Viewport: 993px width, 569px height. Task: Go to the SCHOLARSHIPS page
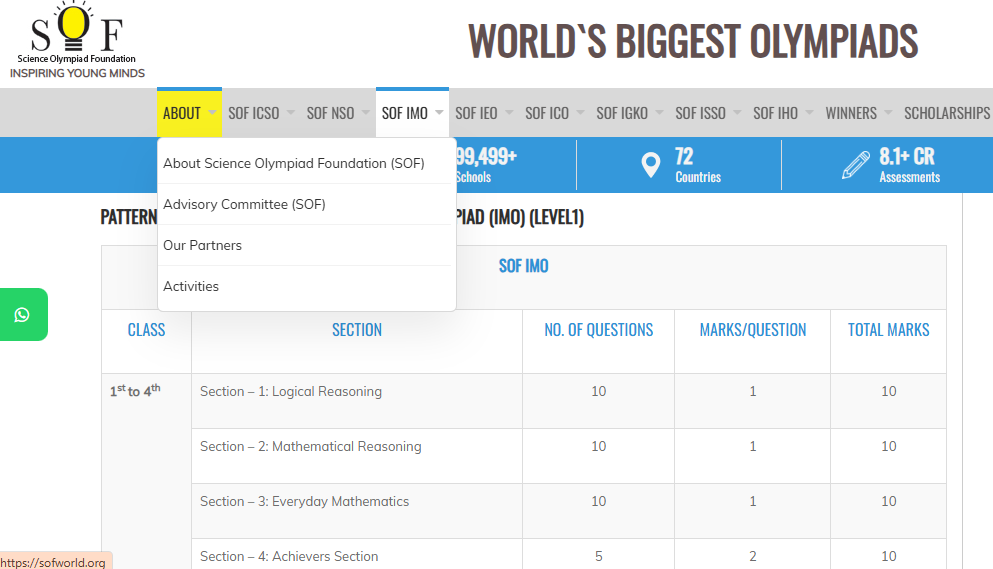click(x=946, y=113)
